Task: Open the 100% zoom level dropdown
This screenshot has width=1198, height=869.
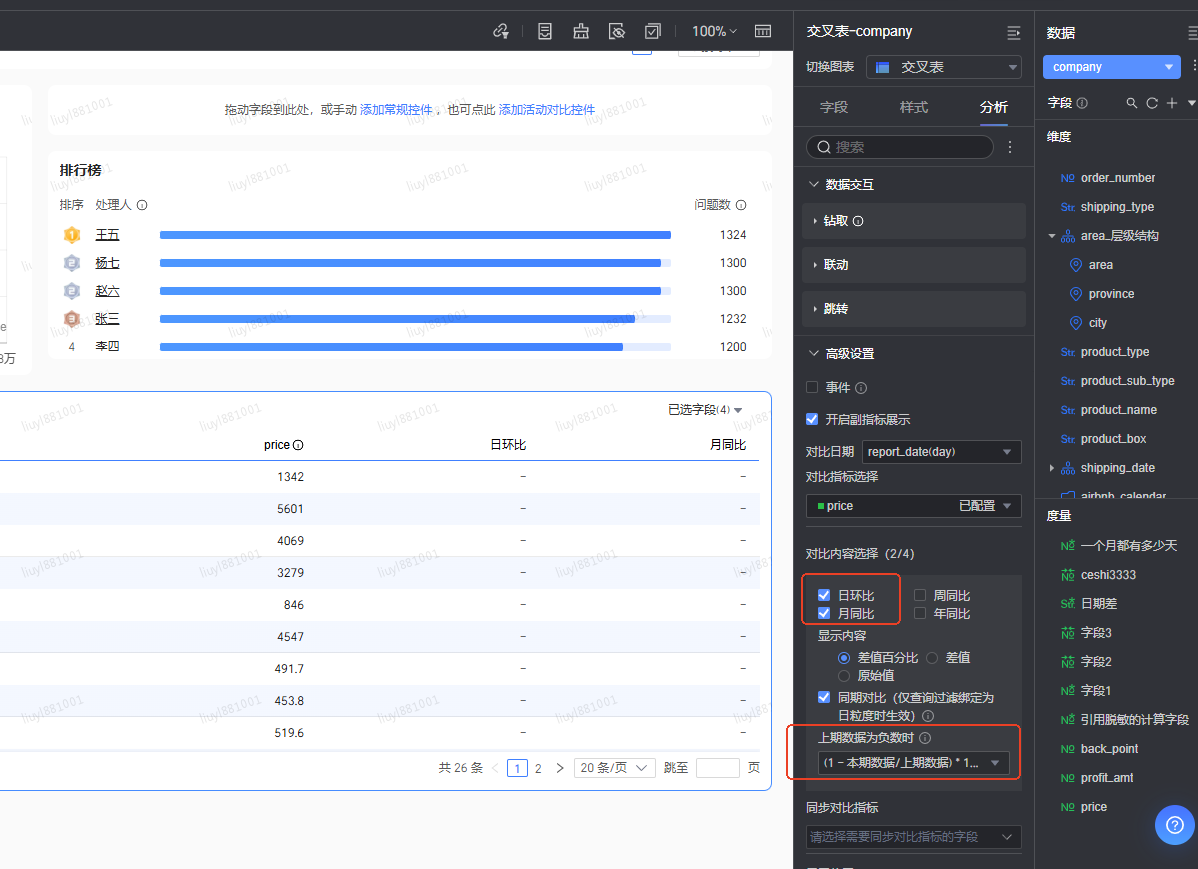Action: [x=714, y=31]
